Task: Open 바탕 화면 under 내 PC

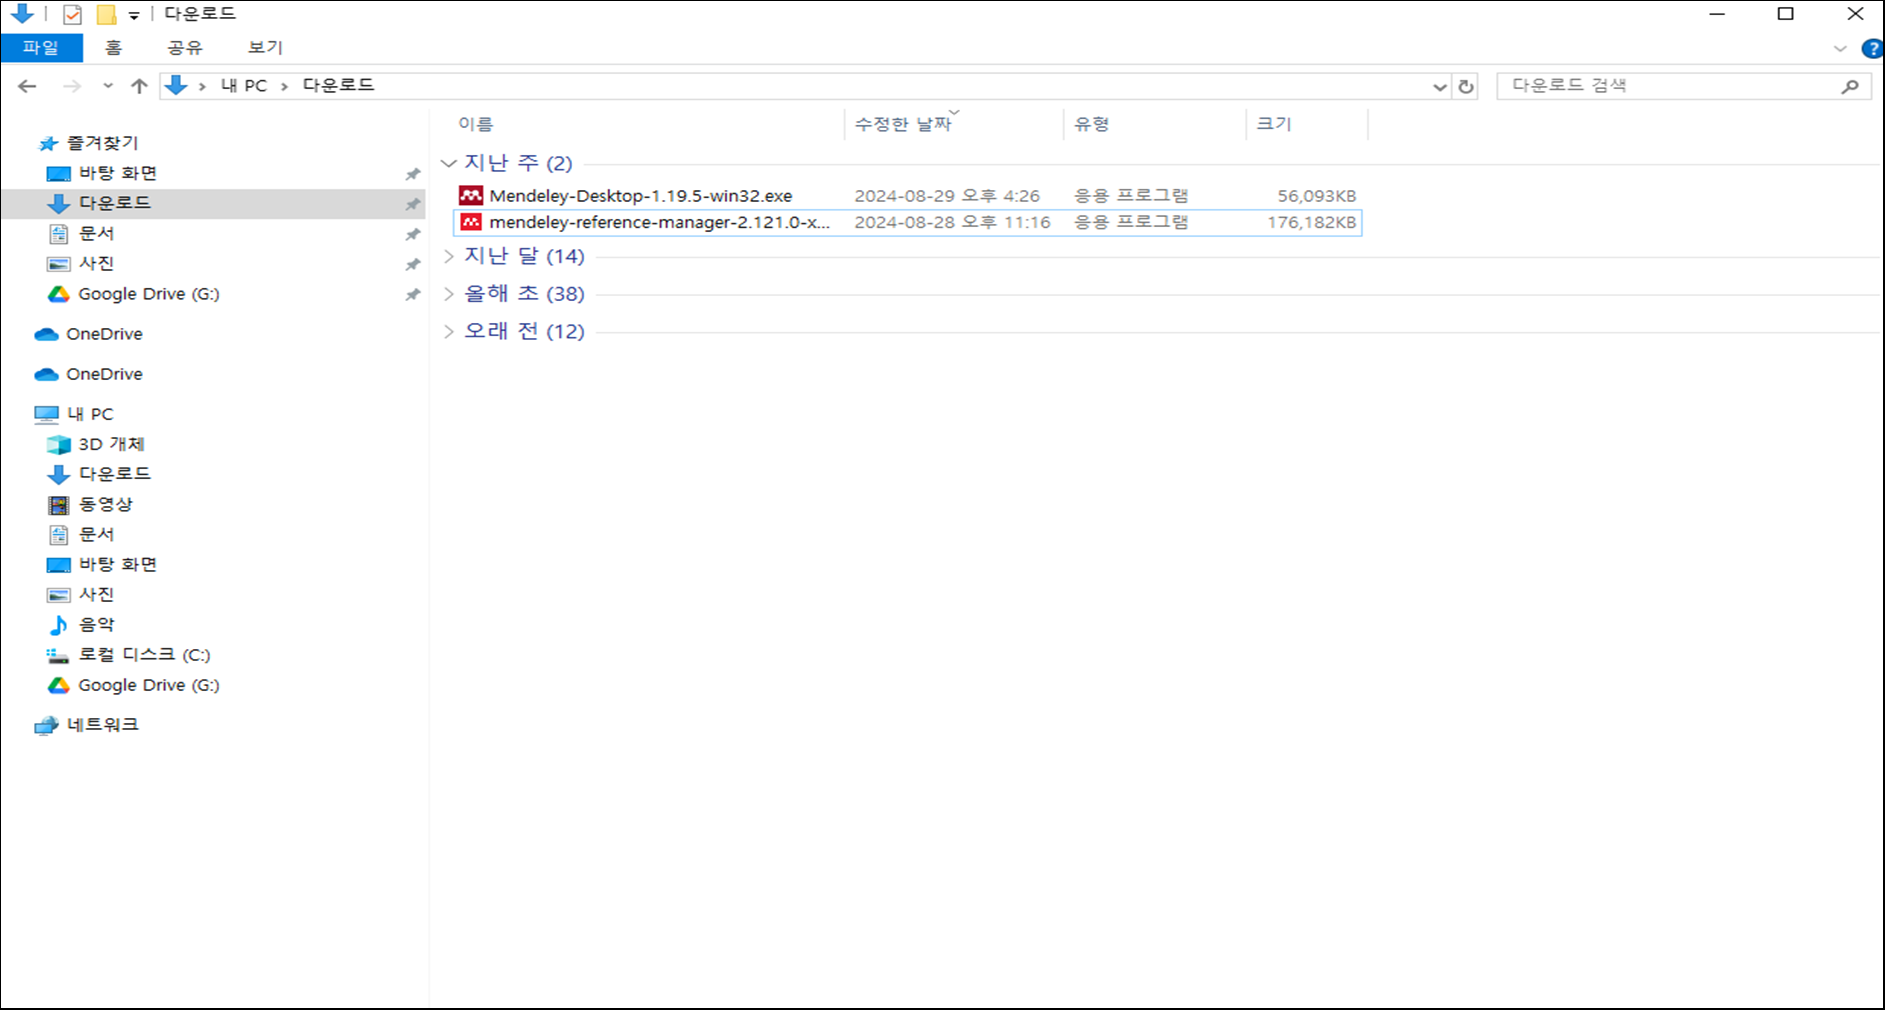Action: [117, 564]
